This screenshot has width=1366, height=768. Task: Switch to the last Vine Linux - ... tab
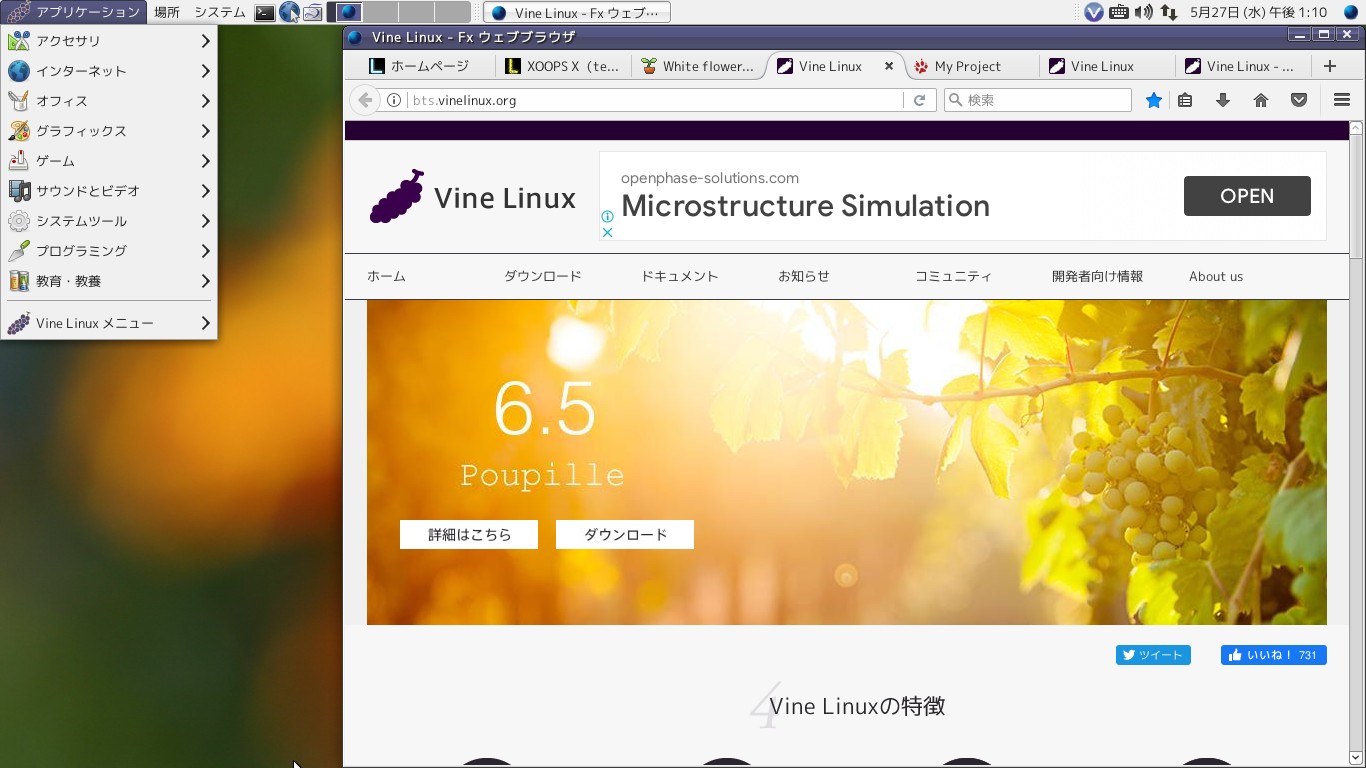click(x=1241, y=66)
